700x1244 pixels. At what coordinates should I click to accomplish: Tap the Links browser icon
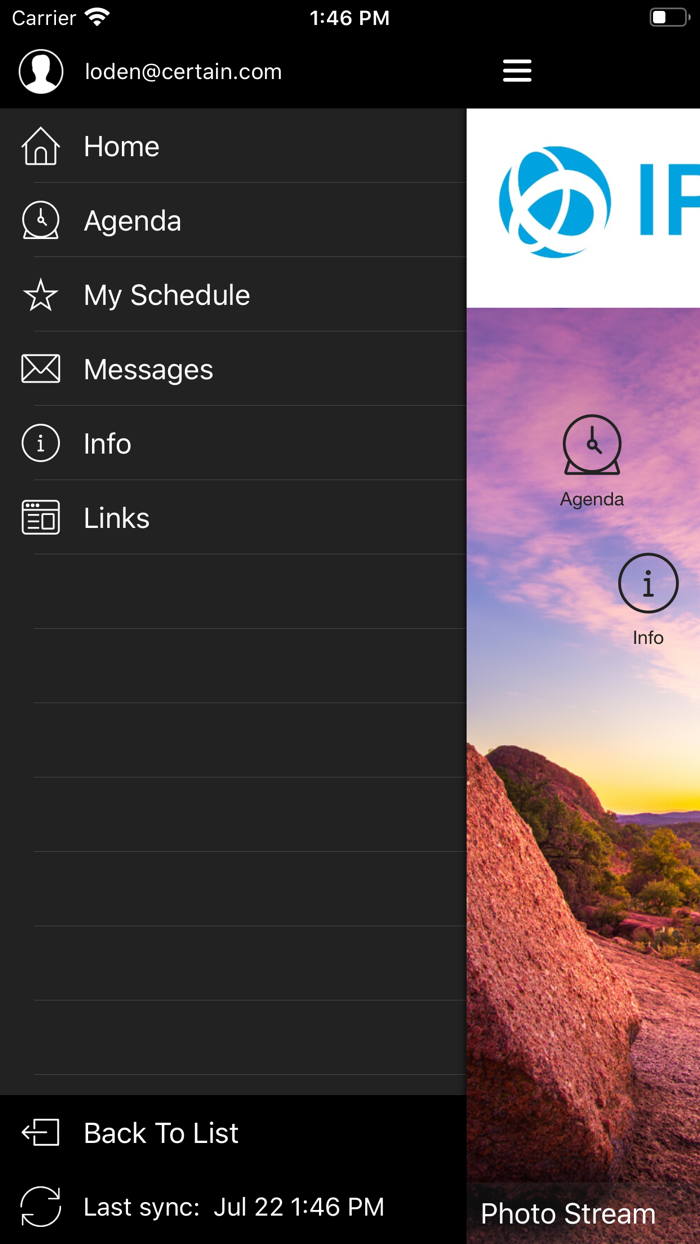click(41, 518)
